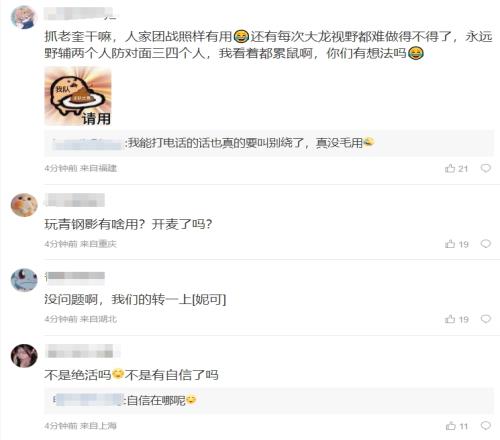Open username above 玩青钢影 comment

(x=75, y=200)
